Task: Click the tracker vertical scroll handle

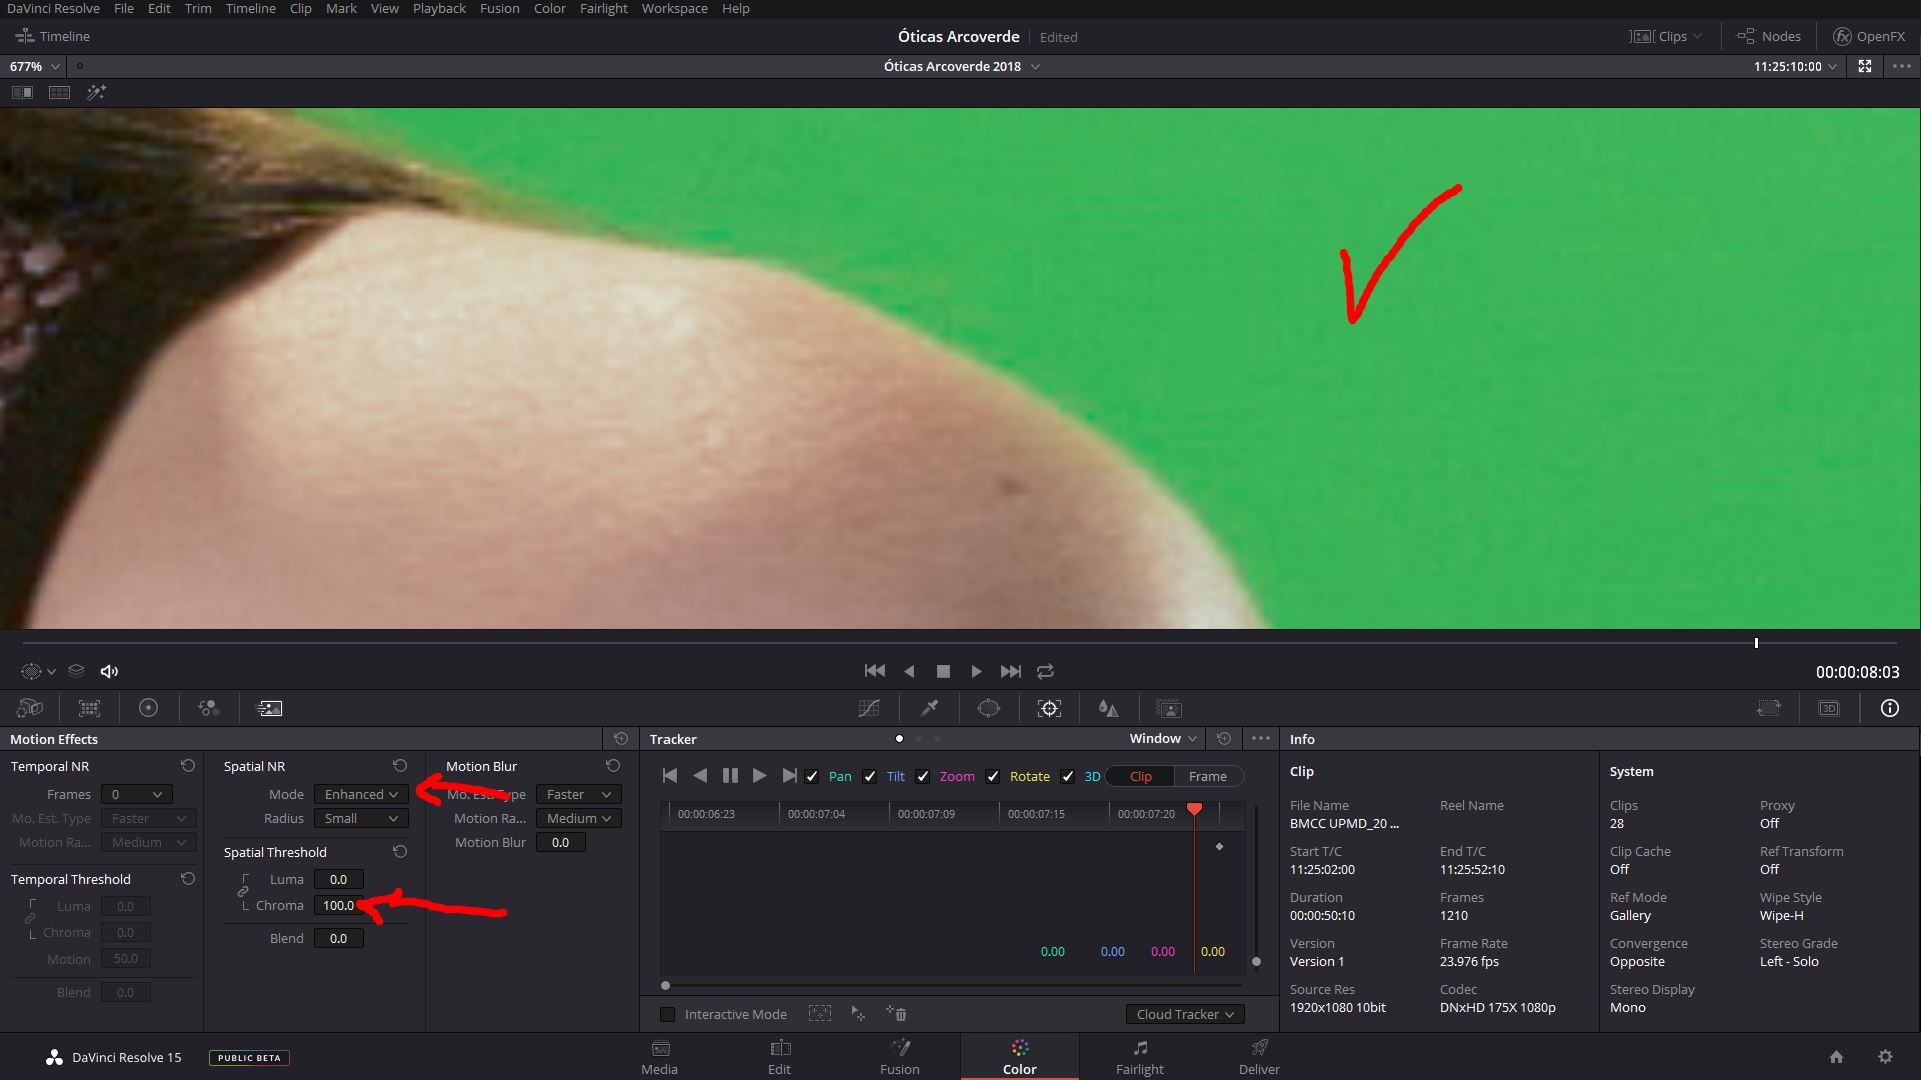Action: [x=1256, y=962]
